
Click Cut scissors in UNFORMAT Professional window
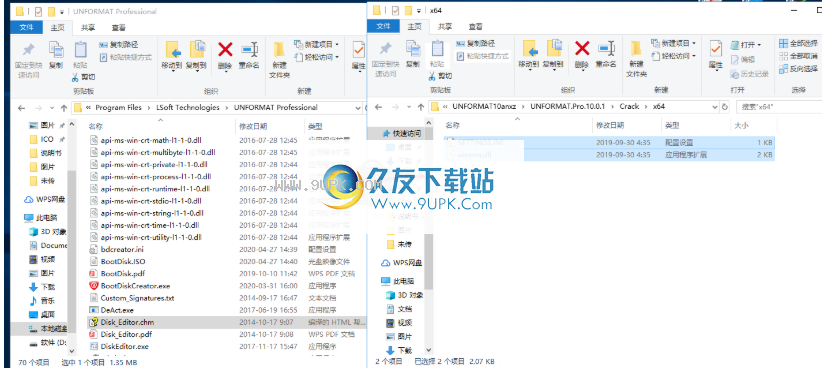point(84,77)
